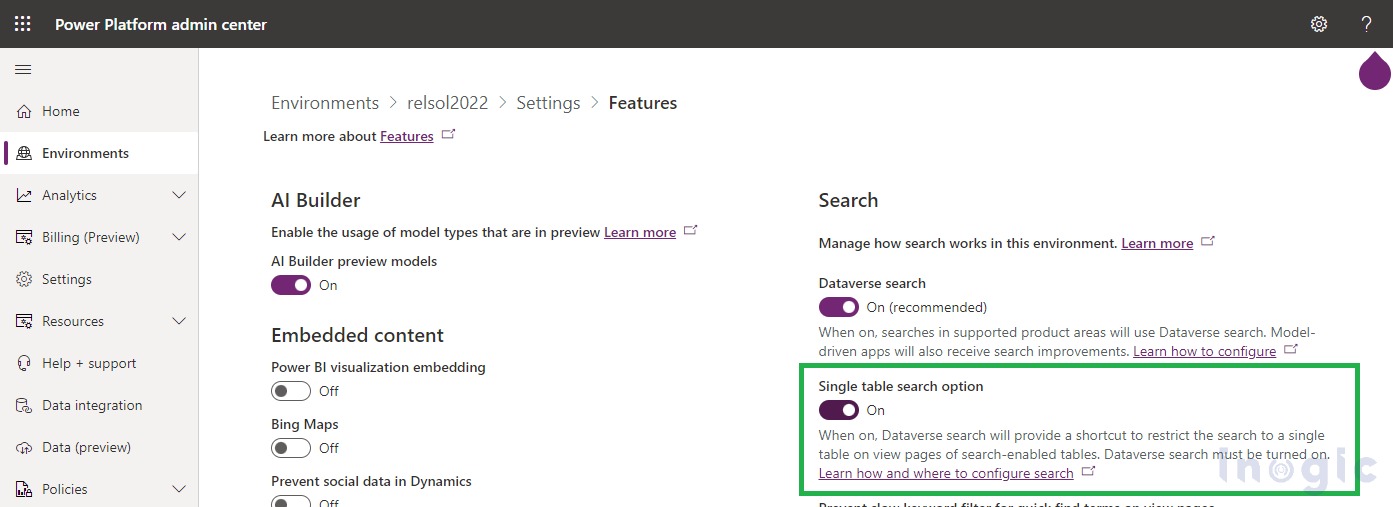Click the Home house icon
The width and height of the screenshot is (1393, 507).
pos(24,111)
